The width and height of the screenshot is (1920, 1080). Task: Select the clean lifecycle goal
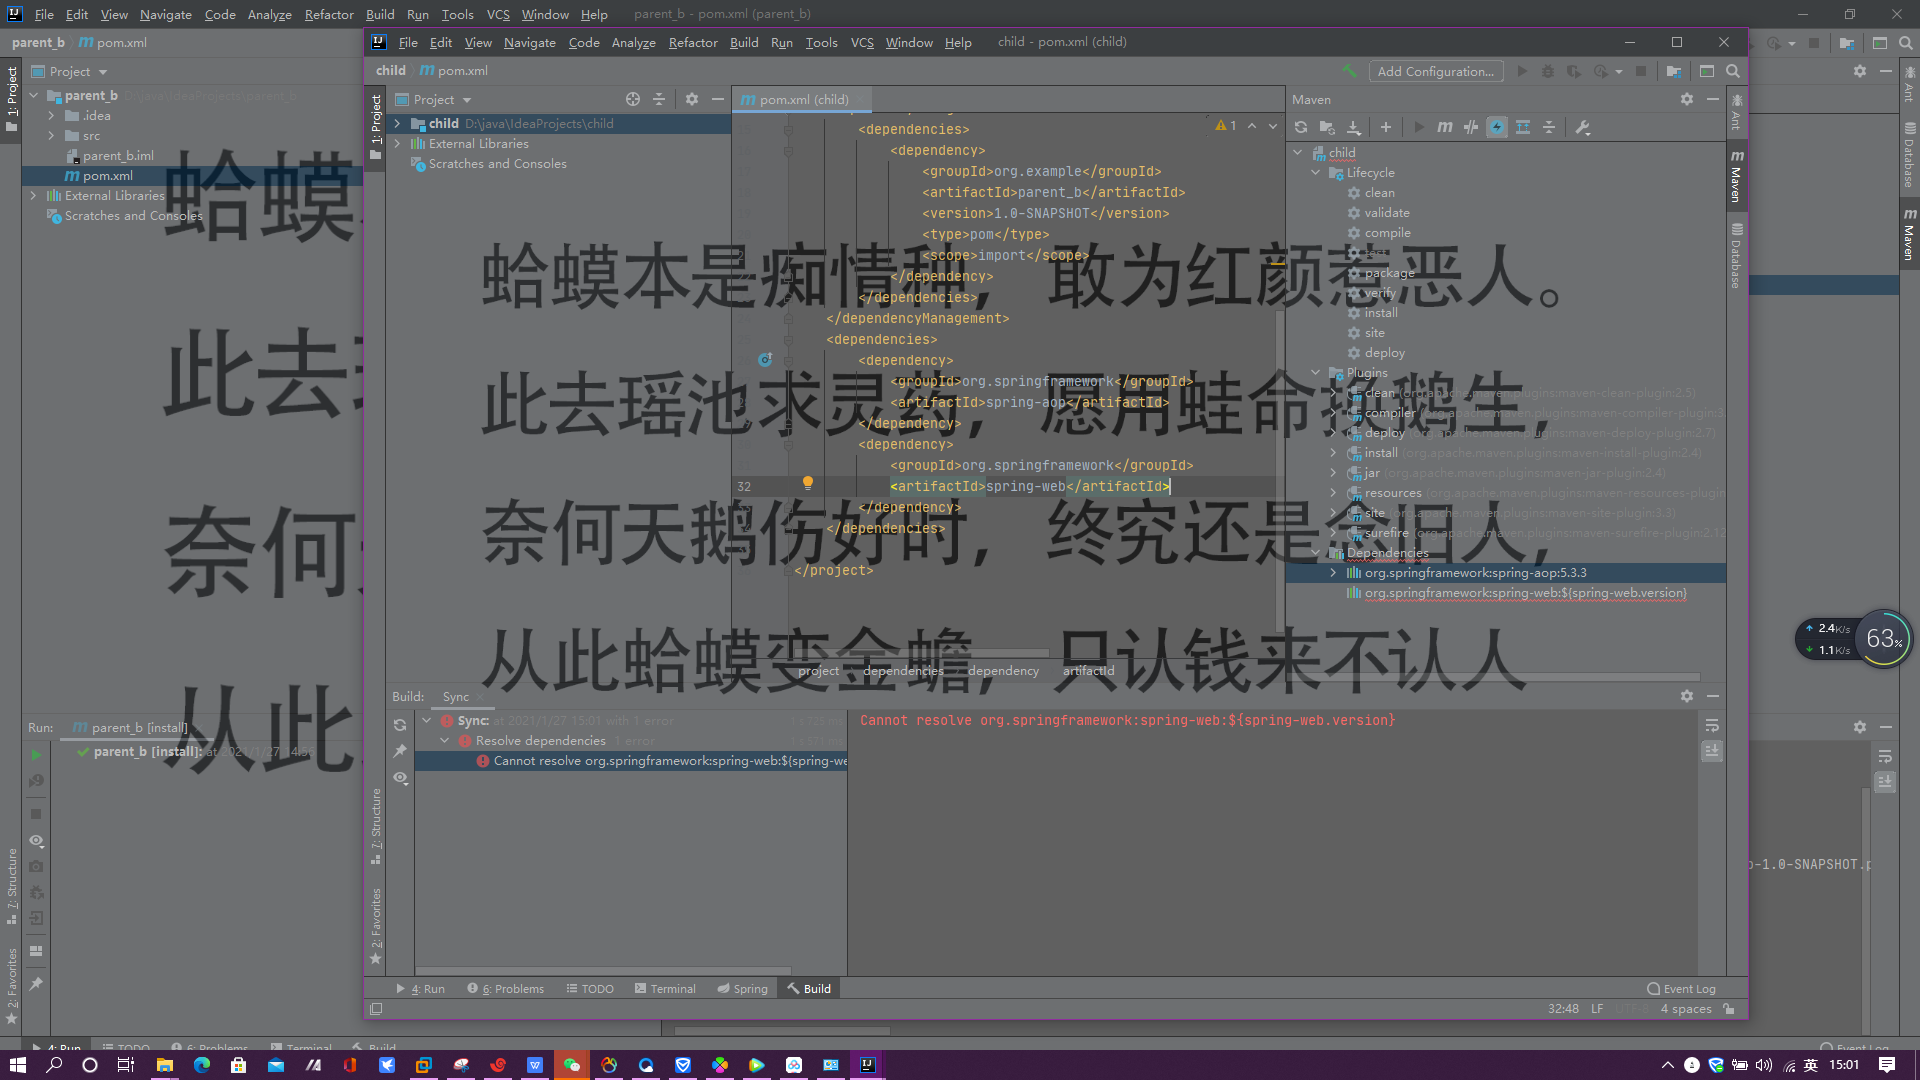[1379, 193]
